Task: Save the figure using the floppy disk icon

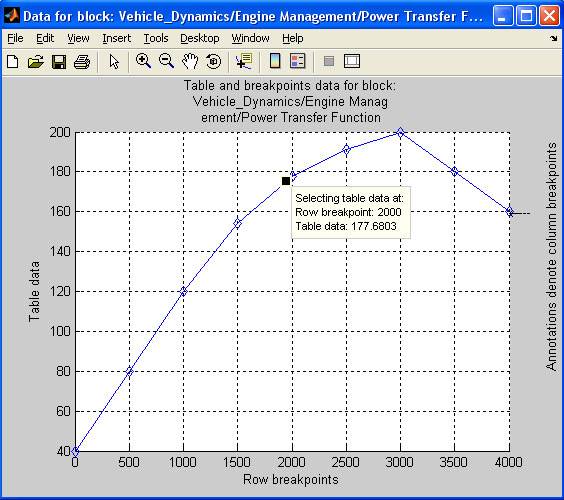Action: (x=59, y=62)
